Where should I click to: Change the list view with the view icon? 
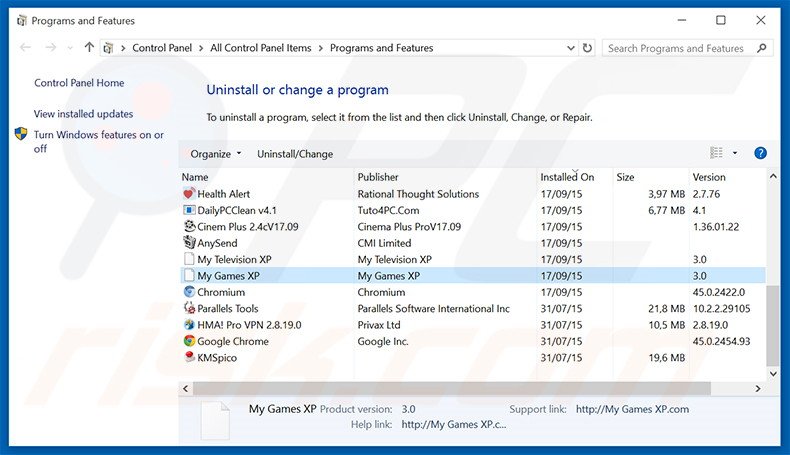716,153
